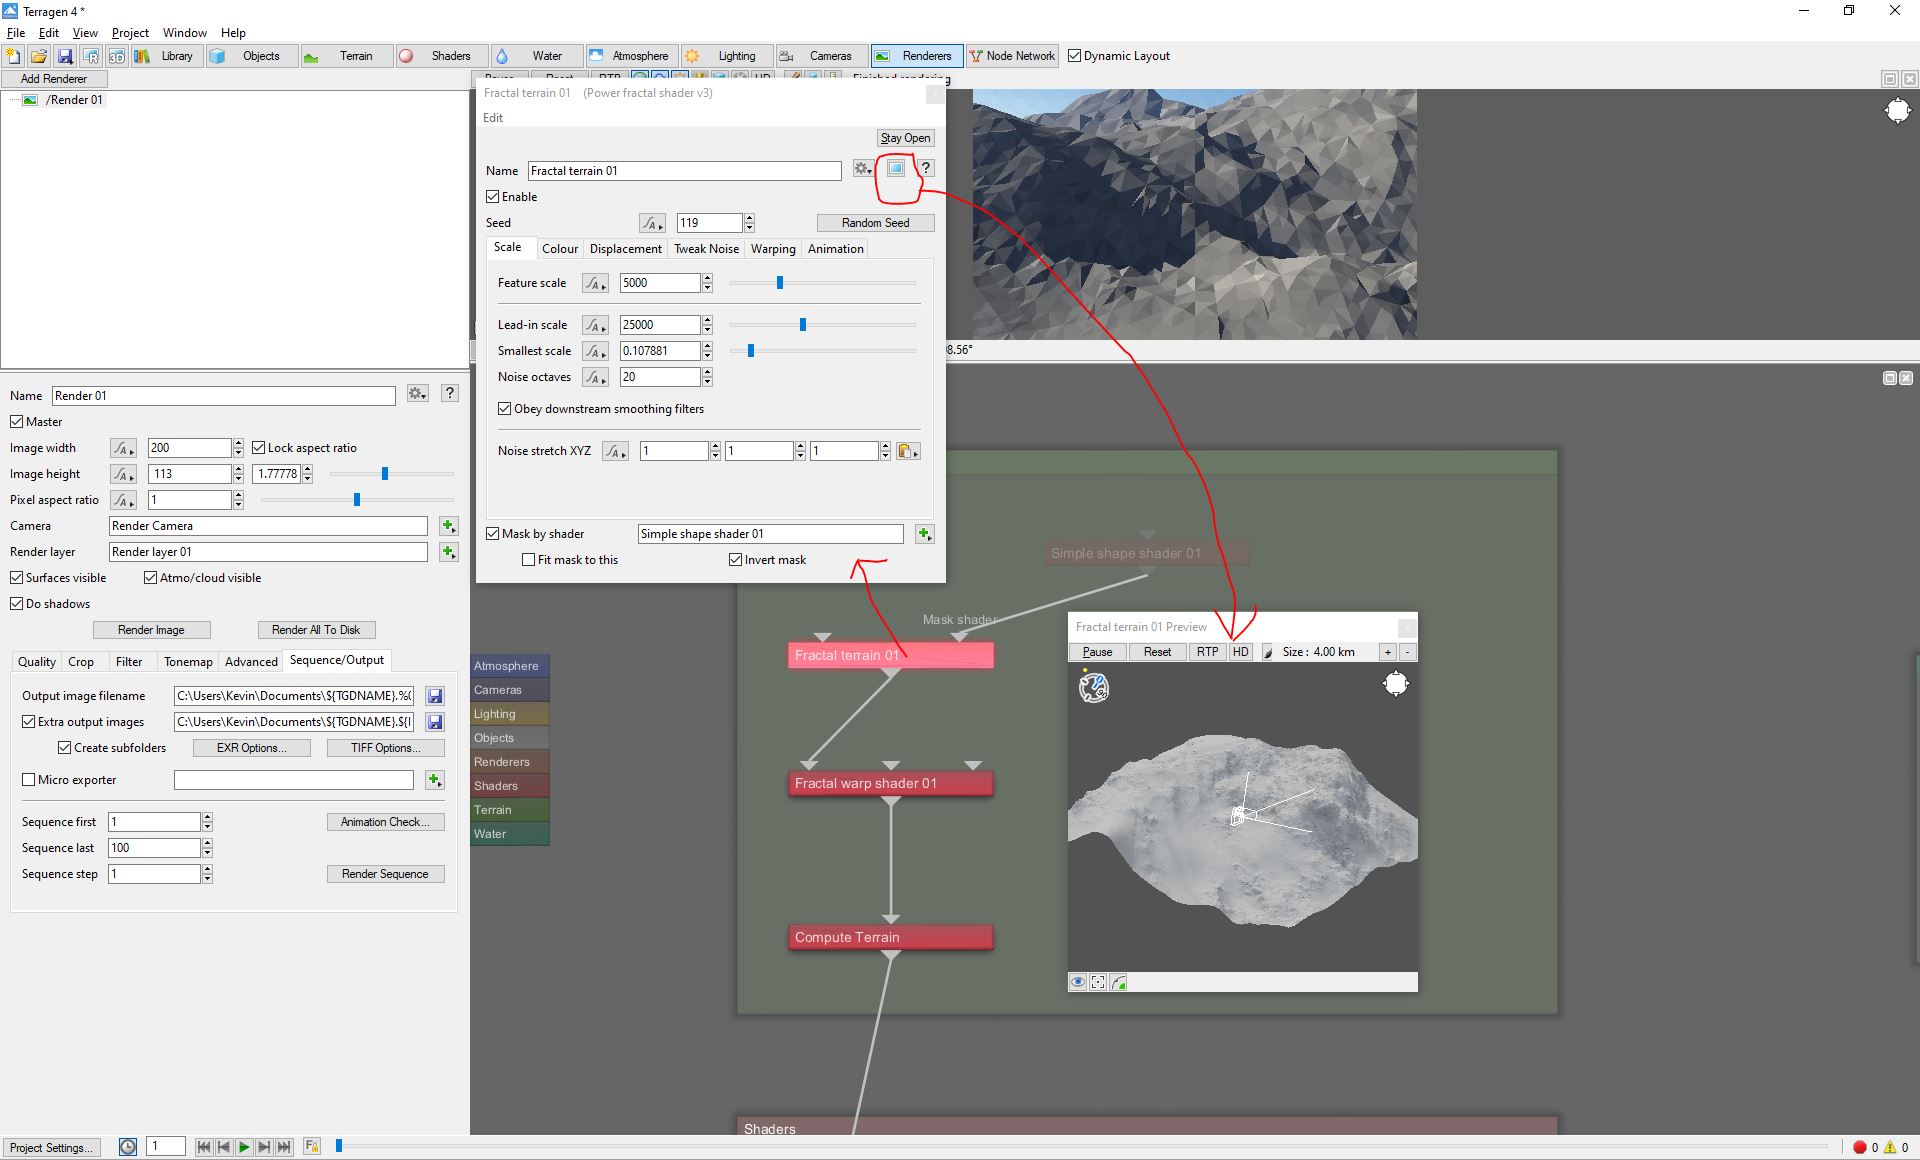Open the Warping tab
The image size is (1920, 1160).
click(x=773, y=249)
